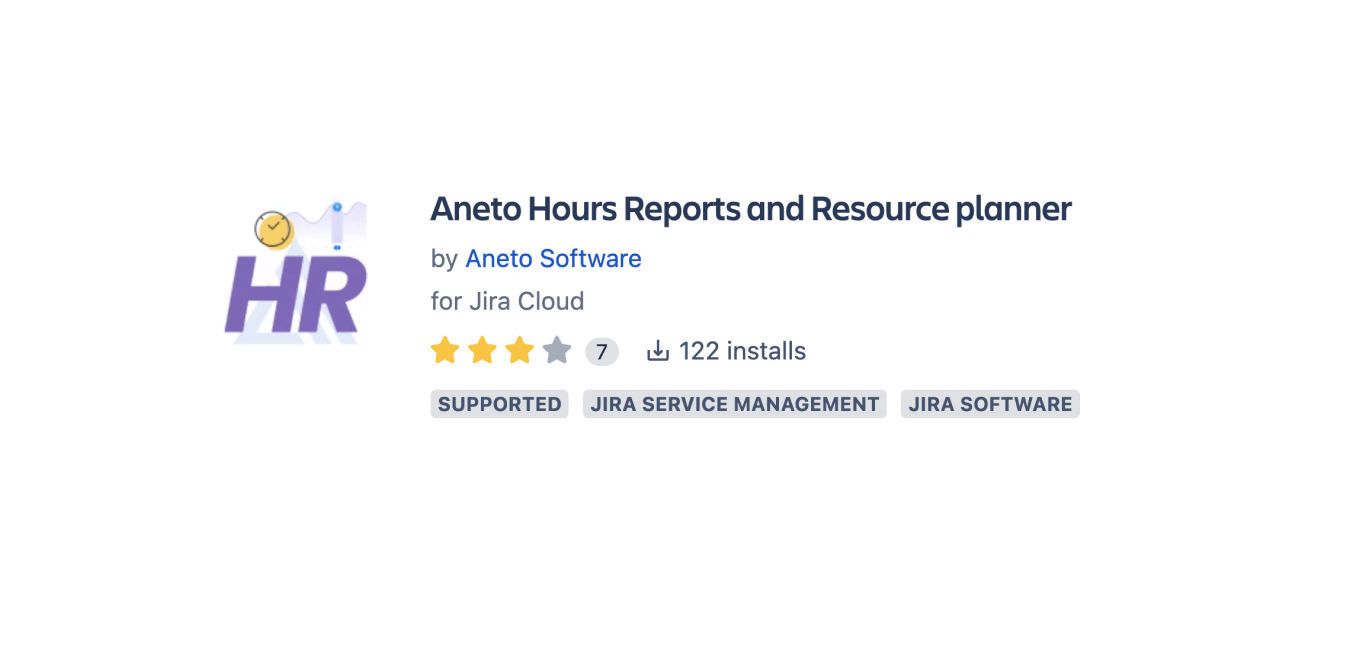Click the download installs icon
The width and height of the screenshot is (1368, 670).
[x=657, y=350]
